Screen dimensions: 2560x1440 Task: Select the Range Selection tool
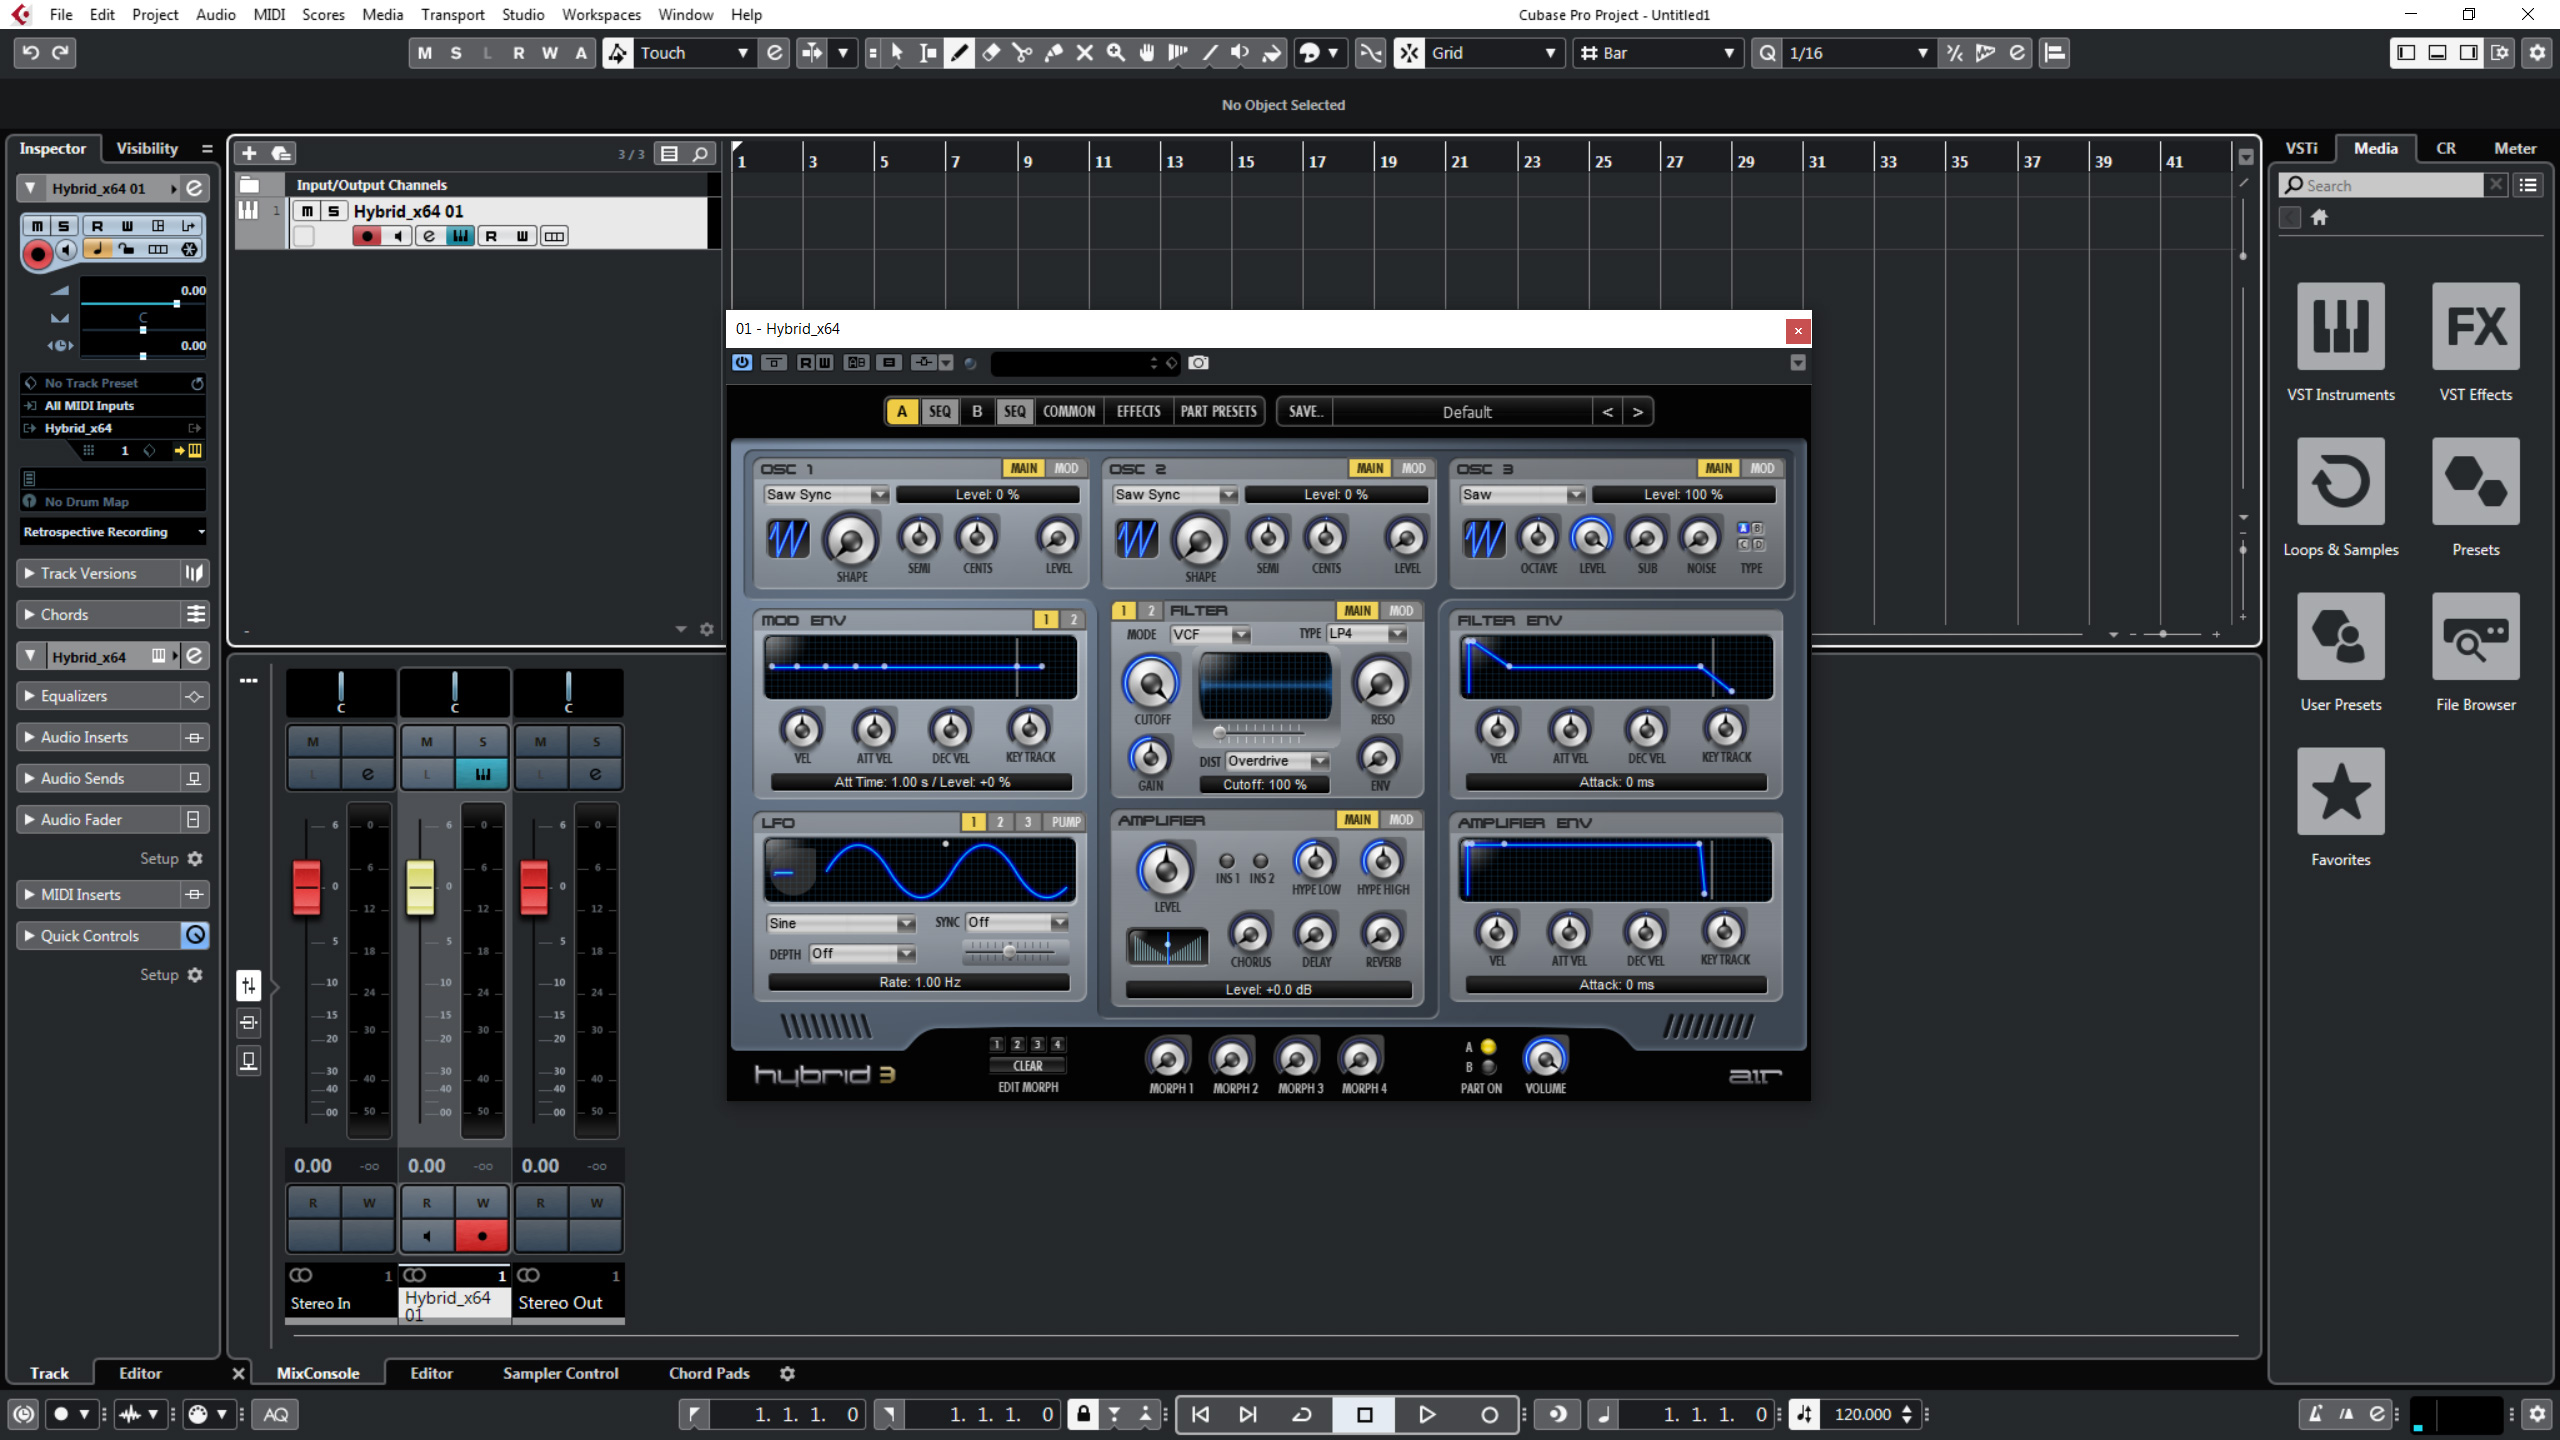(x=928, y=53)
